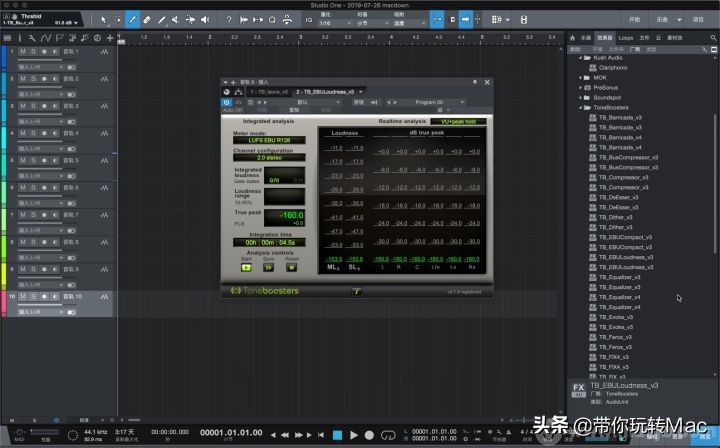Expand the PreSonus folder
The width and height of the screenshot is (720, 448).
pyautogui.click(x=580, y=88)
